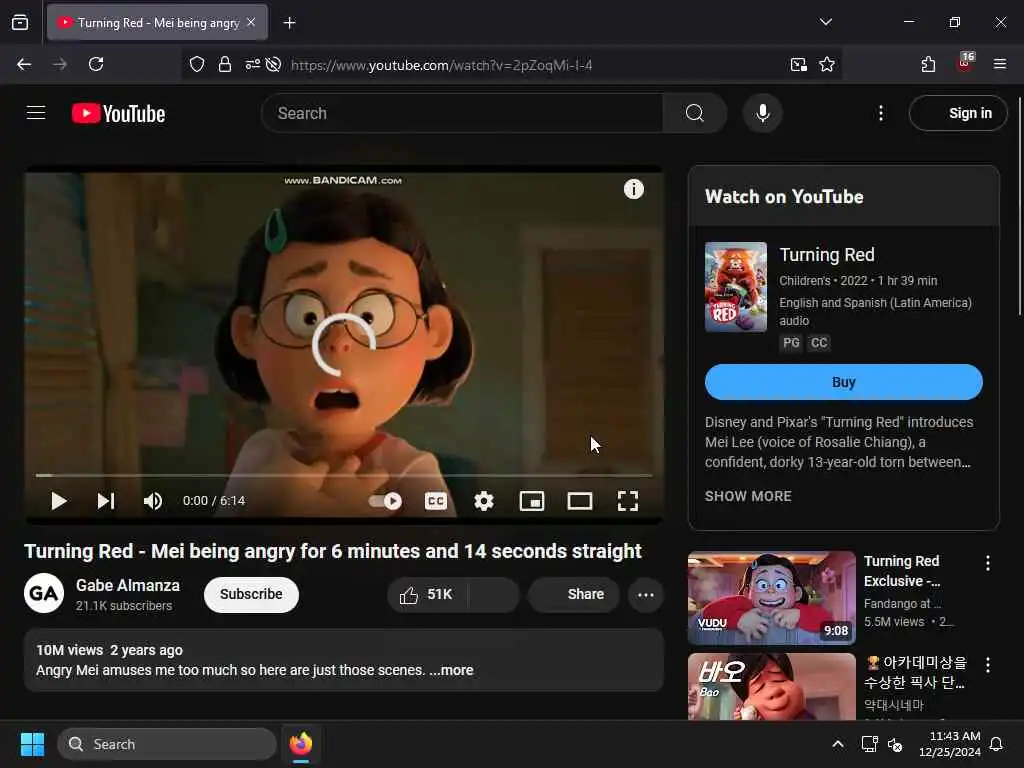The image size is (1024, 768).
Task: Share the video
Action: coord(573,594)
